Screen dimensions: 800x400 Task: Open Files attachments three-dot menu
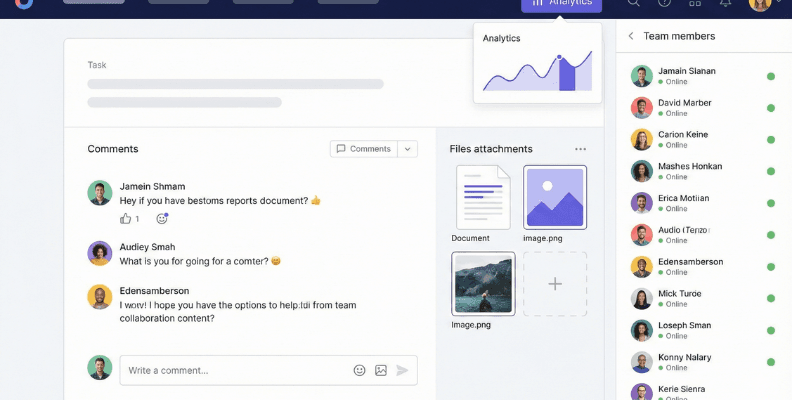pyautogui.click(x=580, y=149)
